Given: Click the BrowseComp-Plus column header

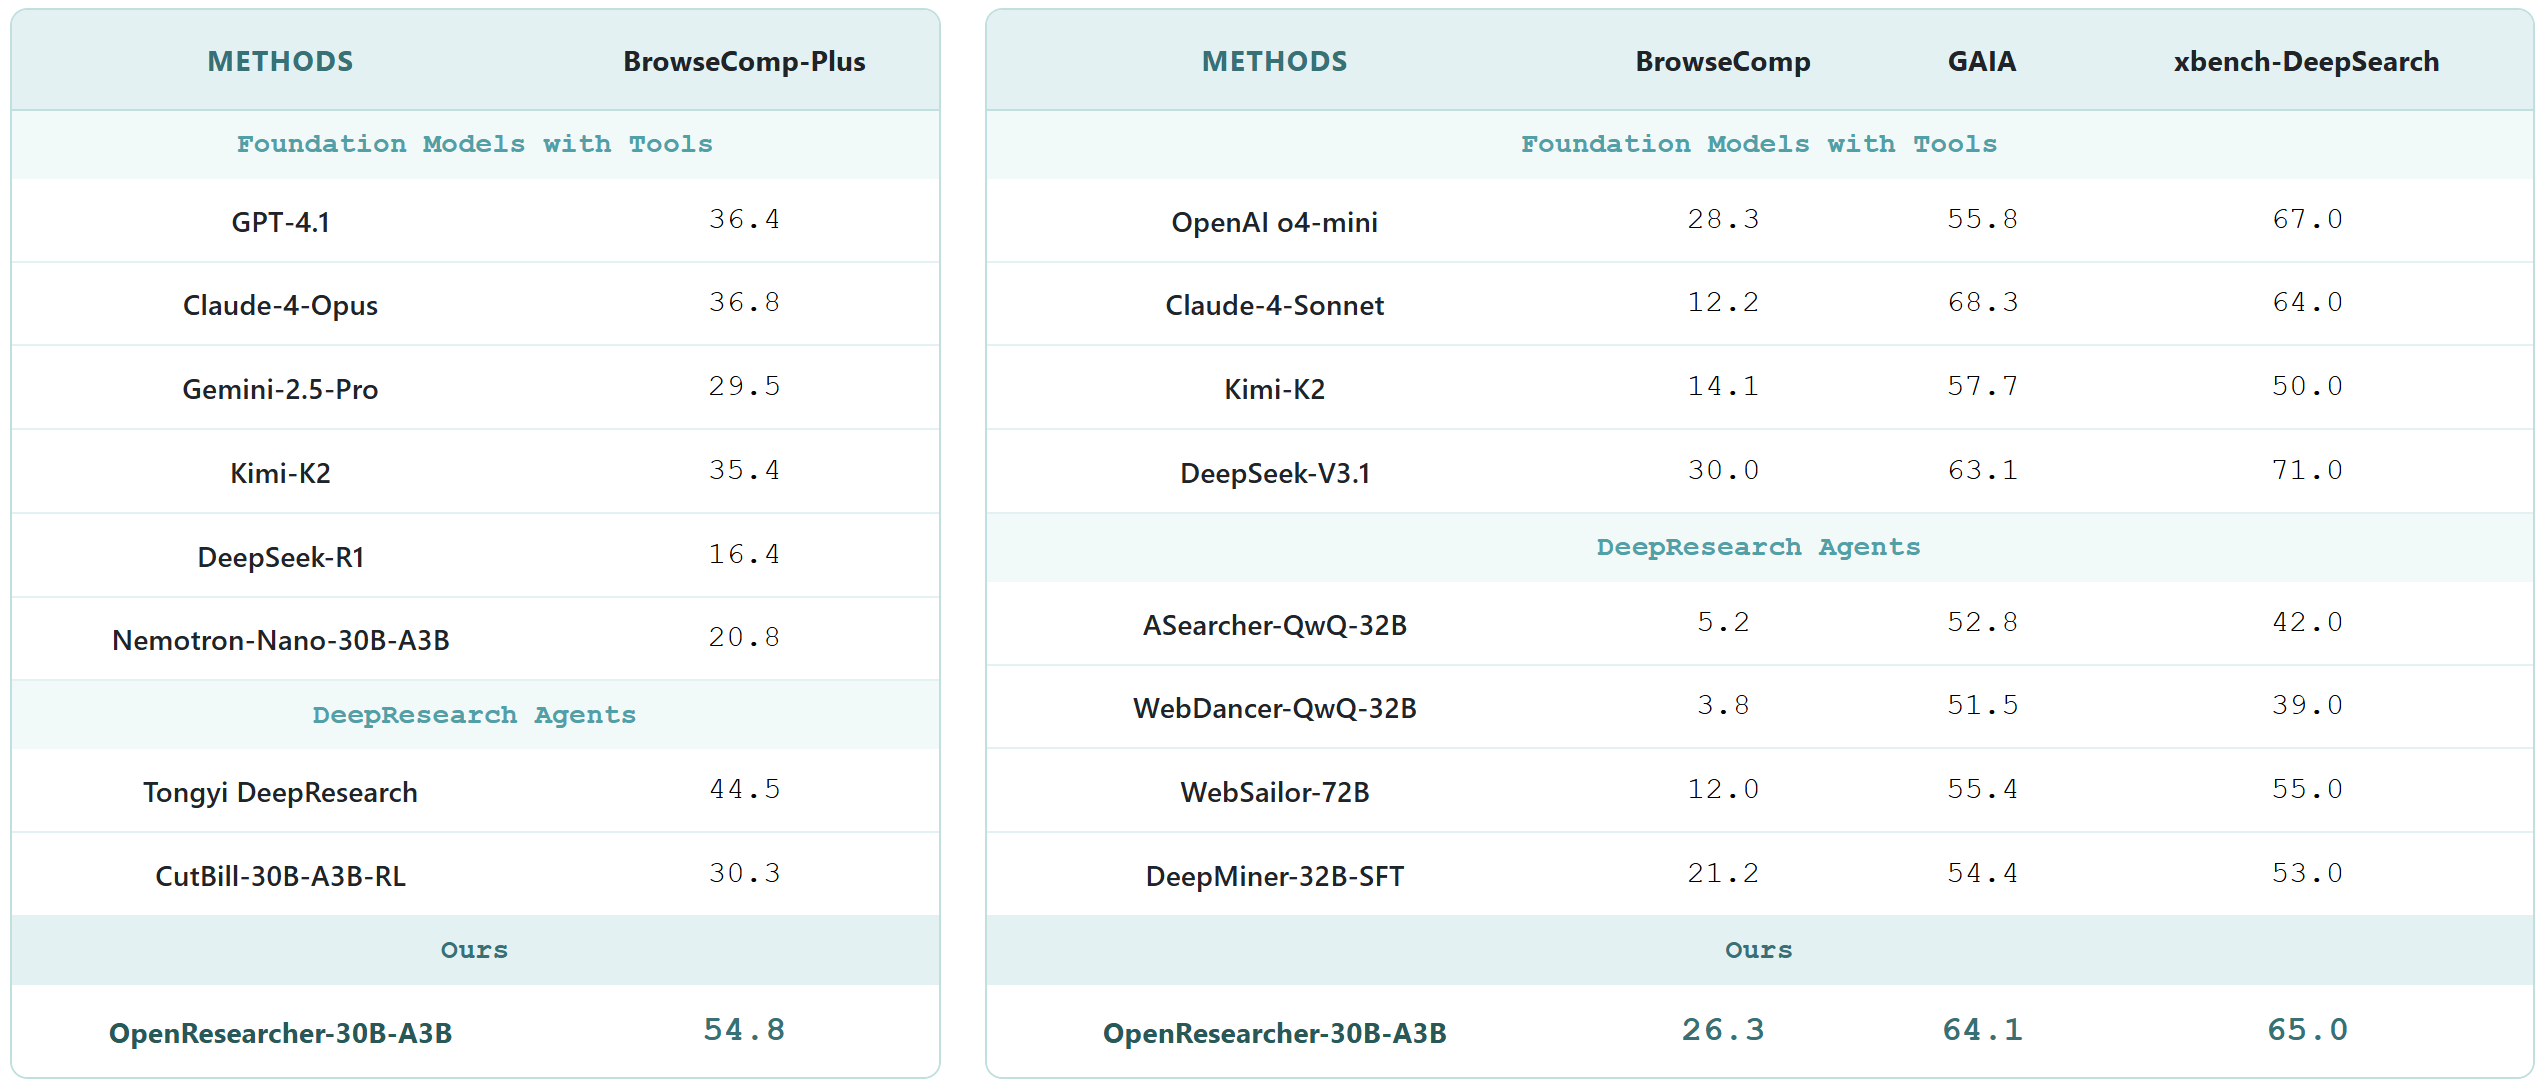Looking at the screenshot, I should 744,62.
